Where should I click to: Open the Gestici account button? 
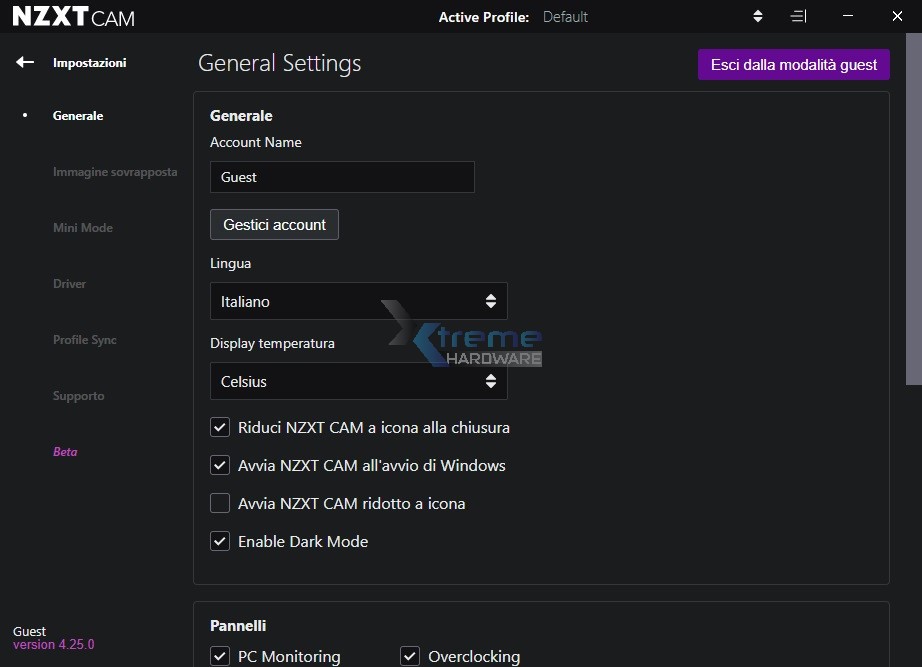coord(275,225)
